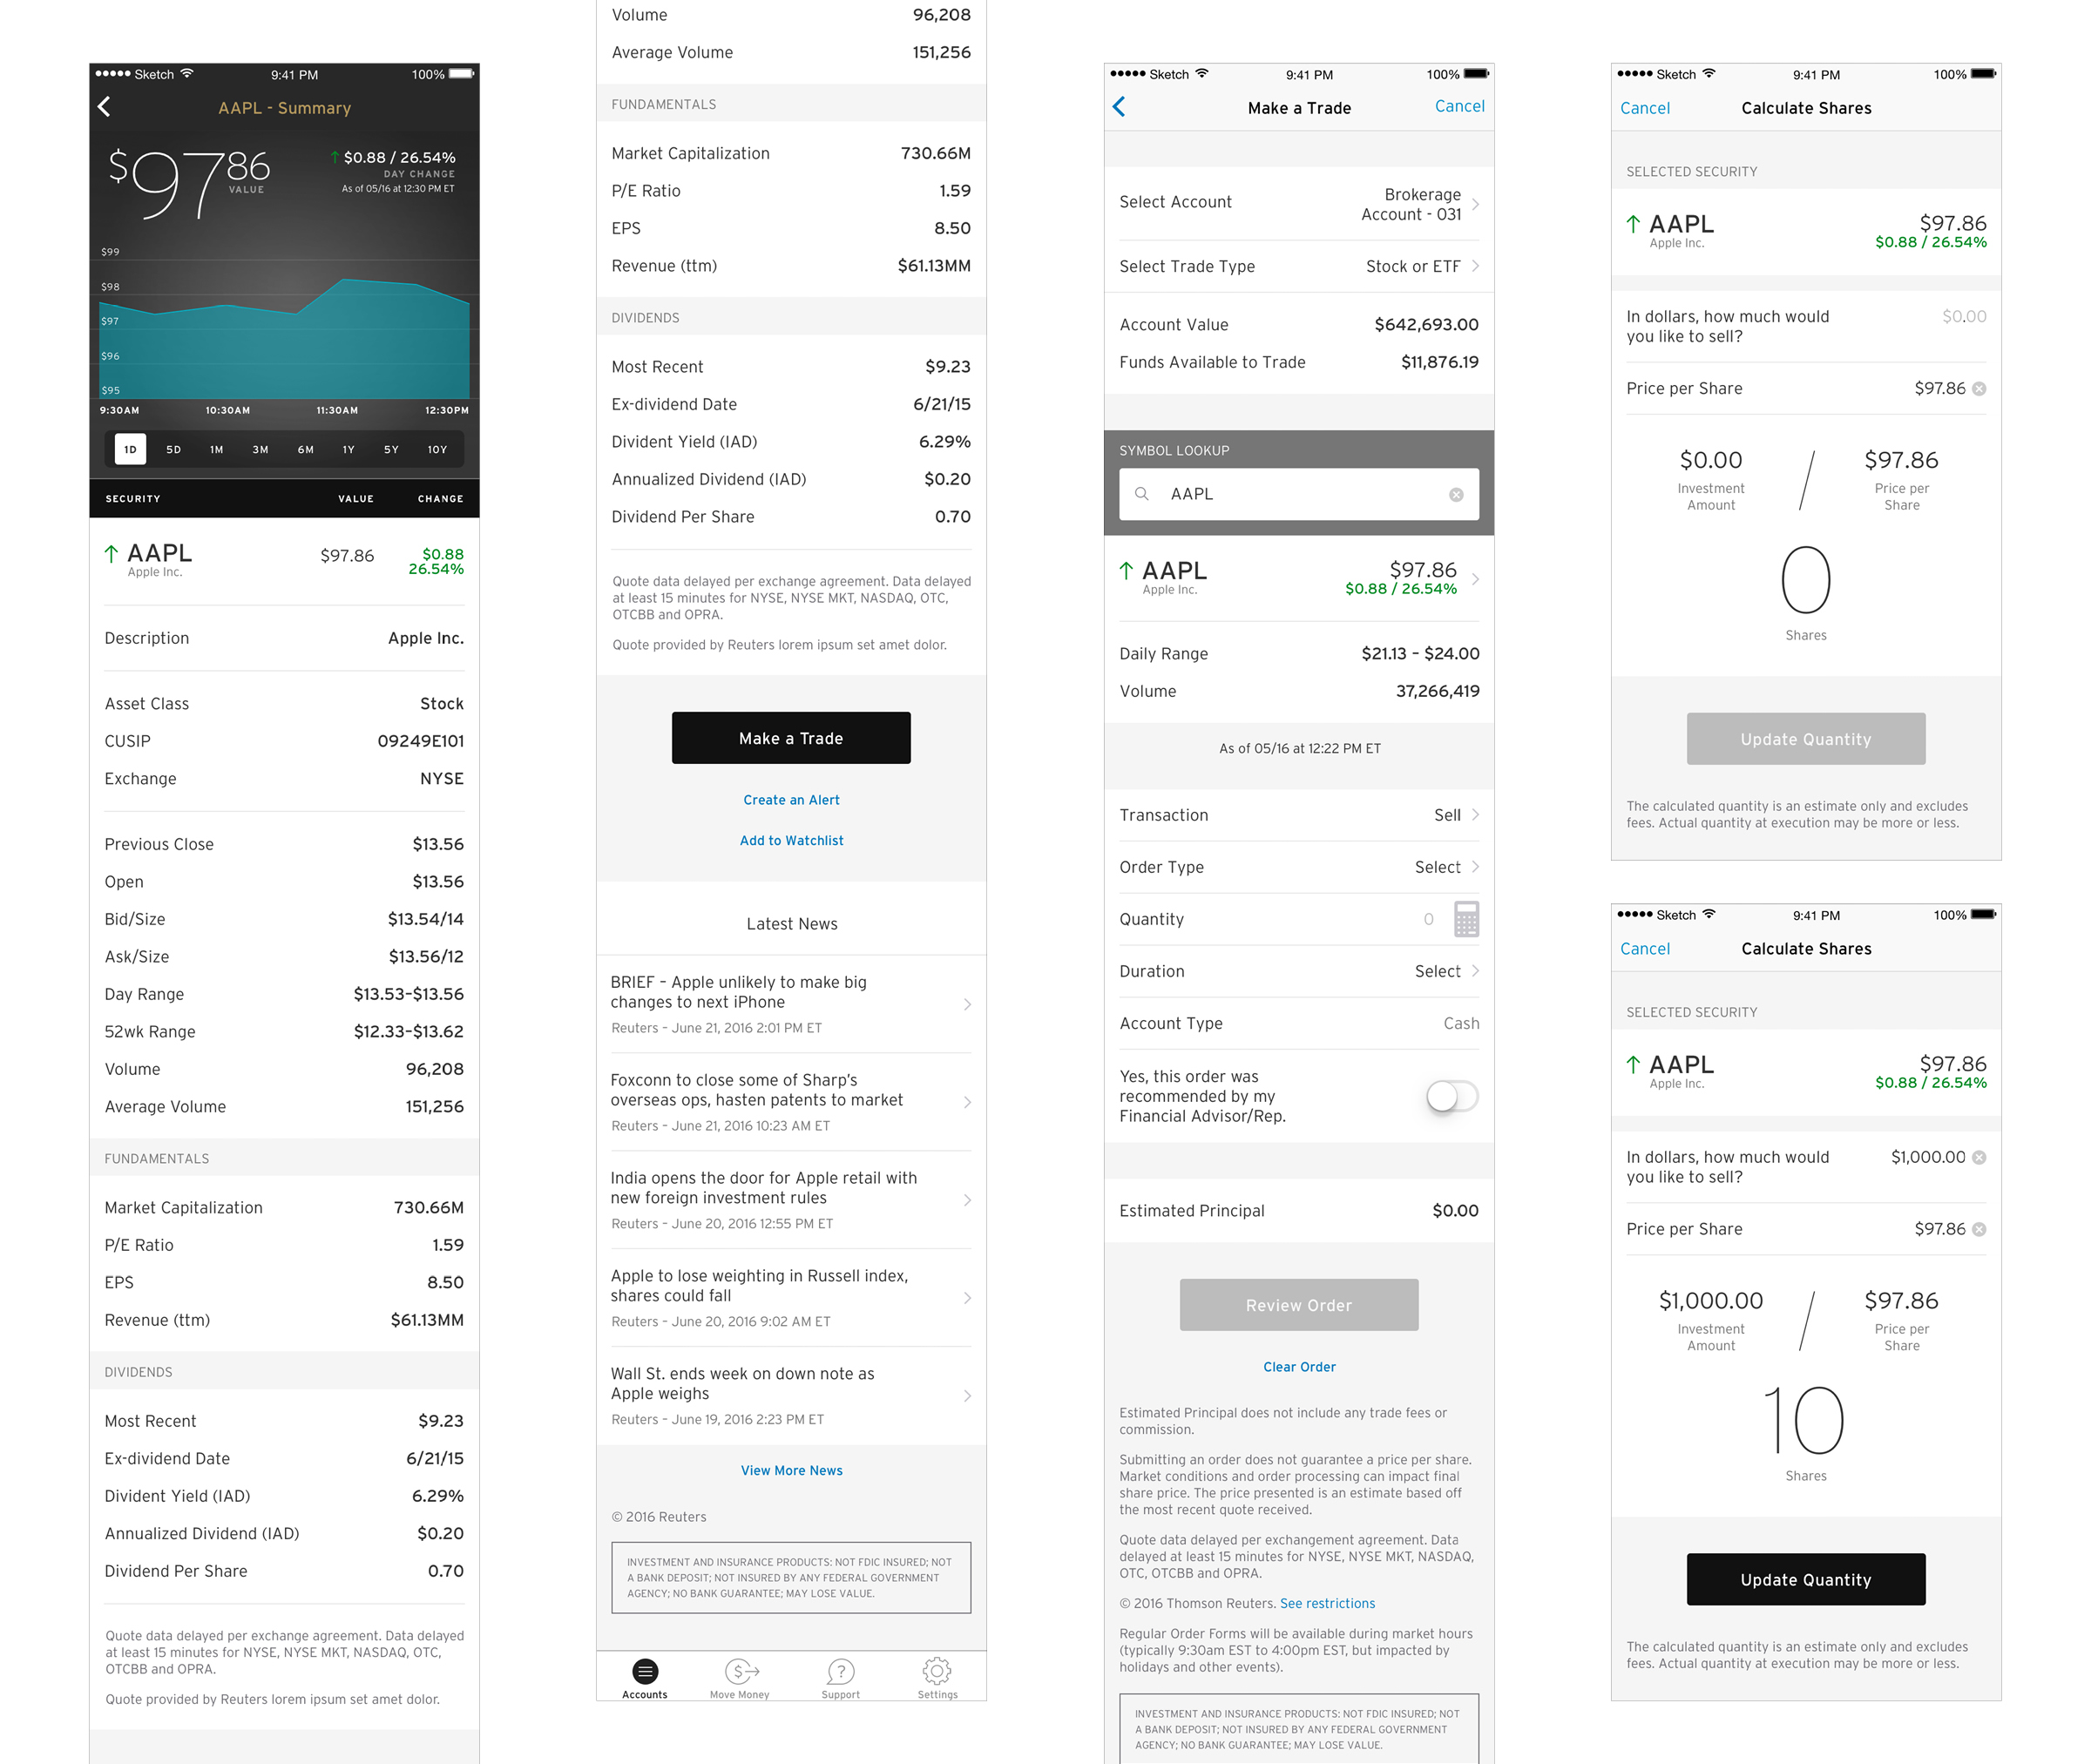Screen dimensions: 2091x1764
Task: Clear Price per Share in upper Calculate Shares
Action: pos(1979,389)
